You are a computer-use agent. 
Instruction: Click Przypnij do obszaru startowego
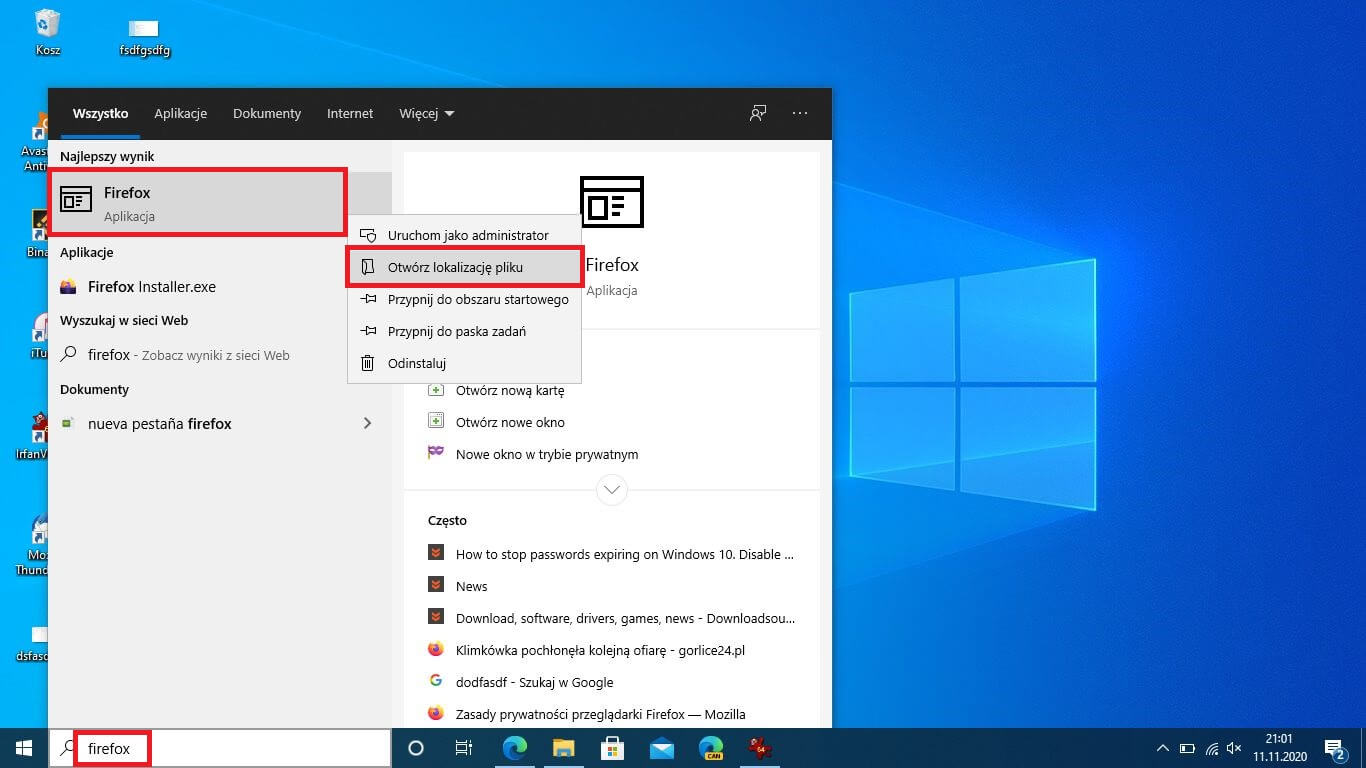coord(464,299)
